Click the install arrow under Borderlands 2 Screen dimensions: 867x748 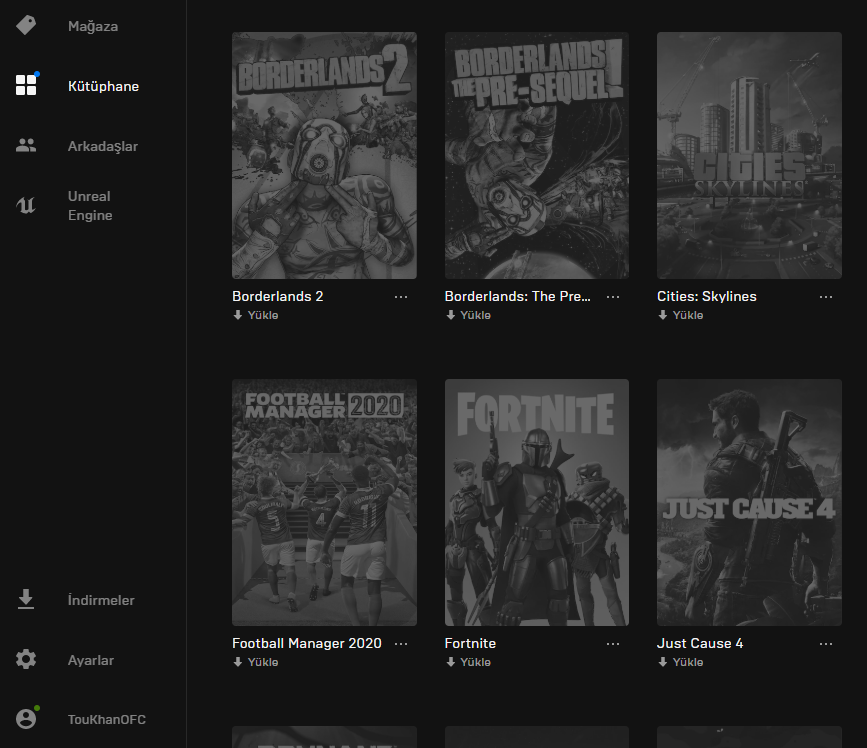click(238, 315)
